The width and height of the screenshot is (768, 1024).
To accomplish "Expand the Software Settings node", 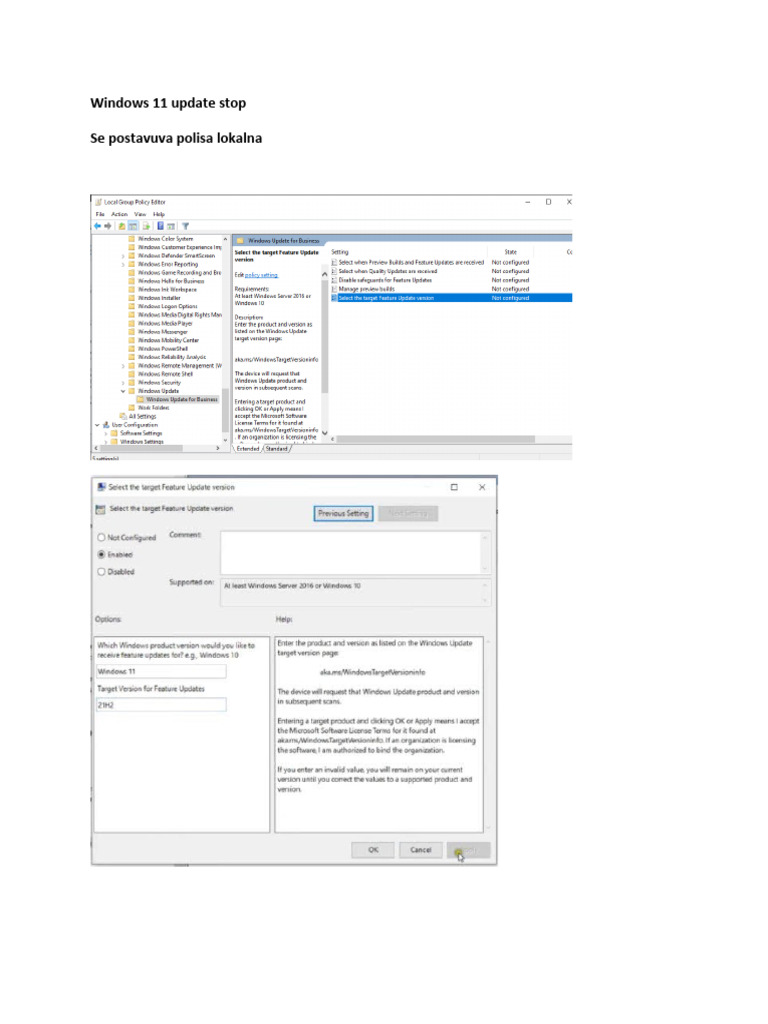I will tap(106, 433).
